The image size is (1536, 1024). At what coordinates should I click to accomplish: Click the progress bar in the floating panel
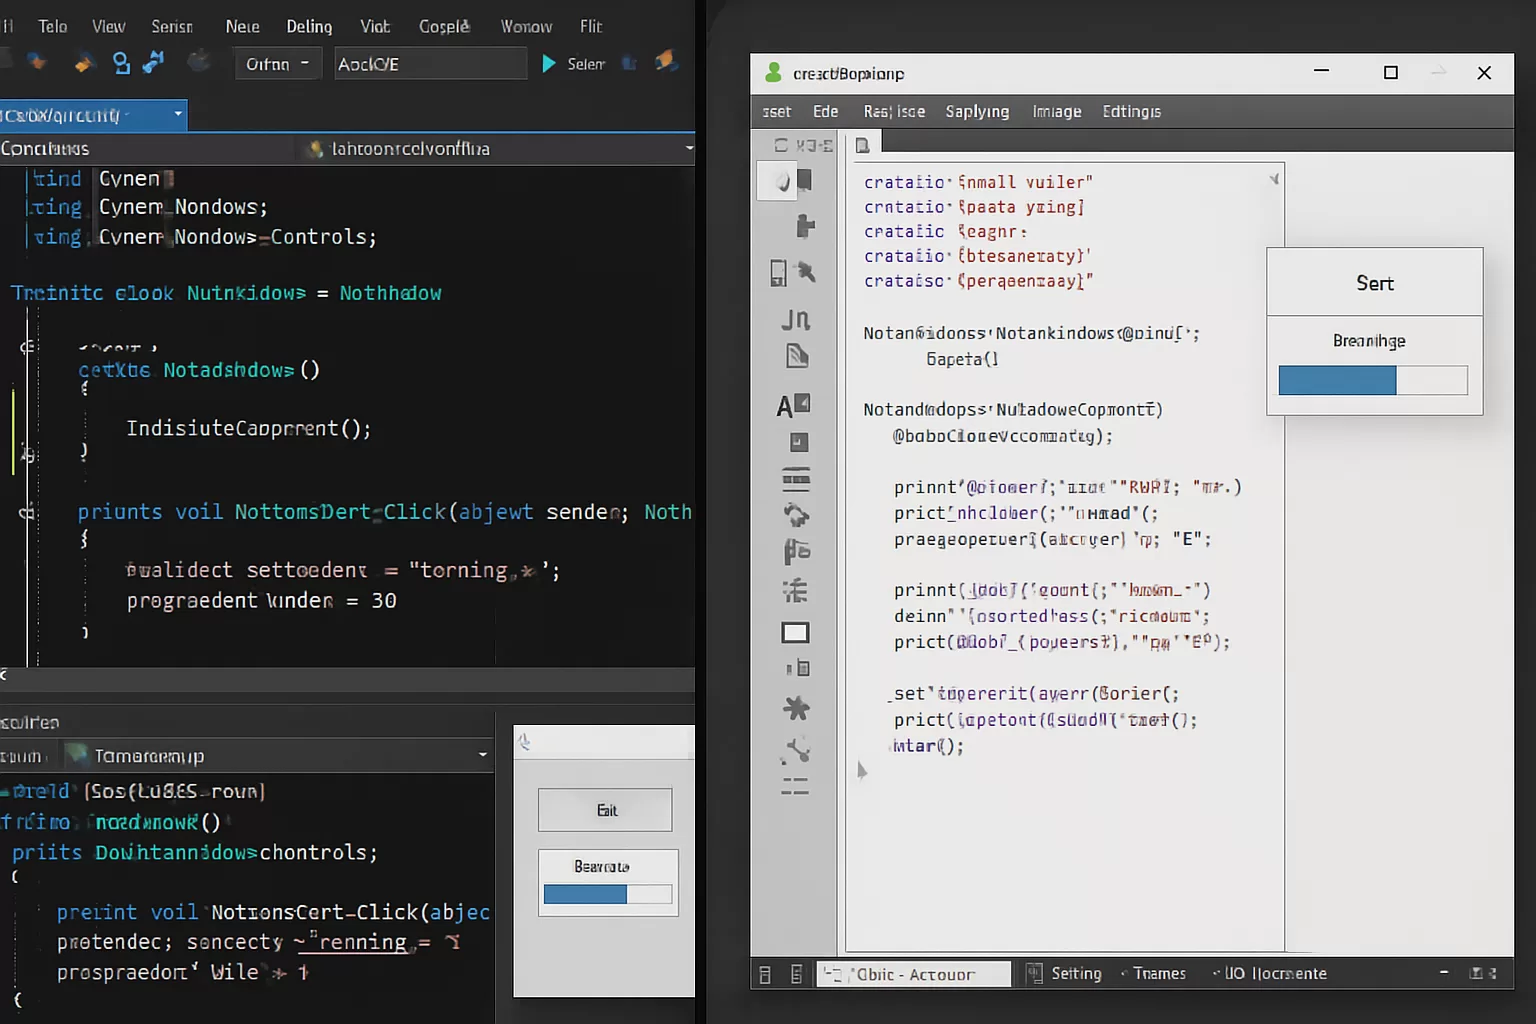click(x=1373, y=380)
